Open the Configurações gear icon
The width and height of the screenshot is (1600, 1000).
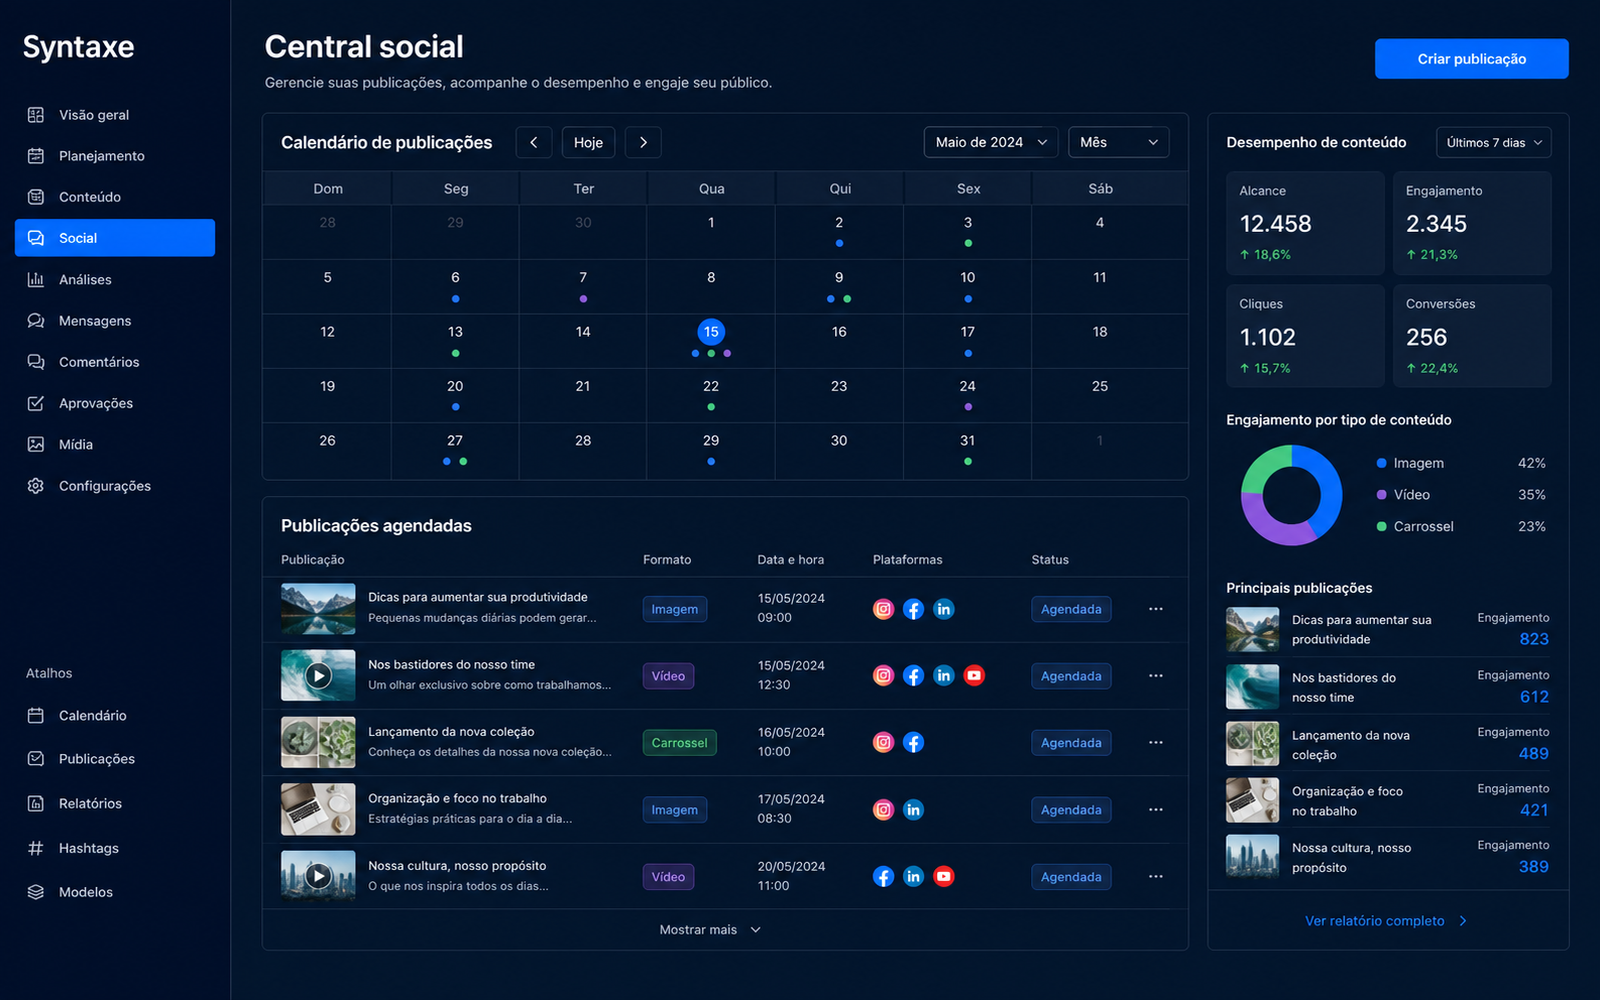(36, 486)
